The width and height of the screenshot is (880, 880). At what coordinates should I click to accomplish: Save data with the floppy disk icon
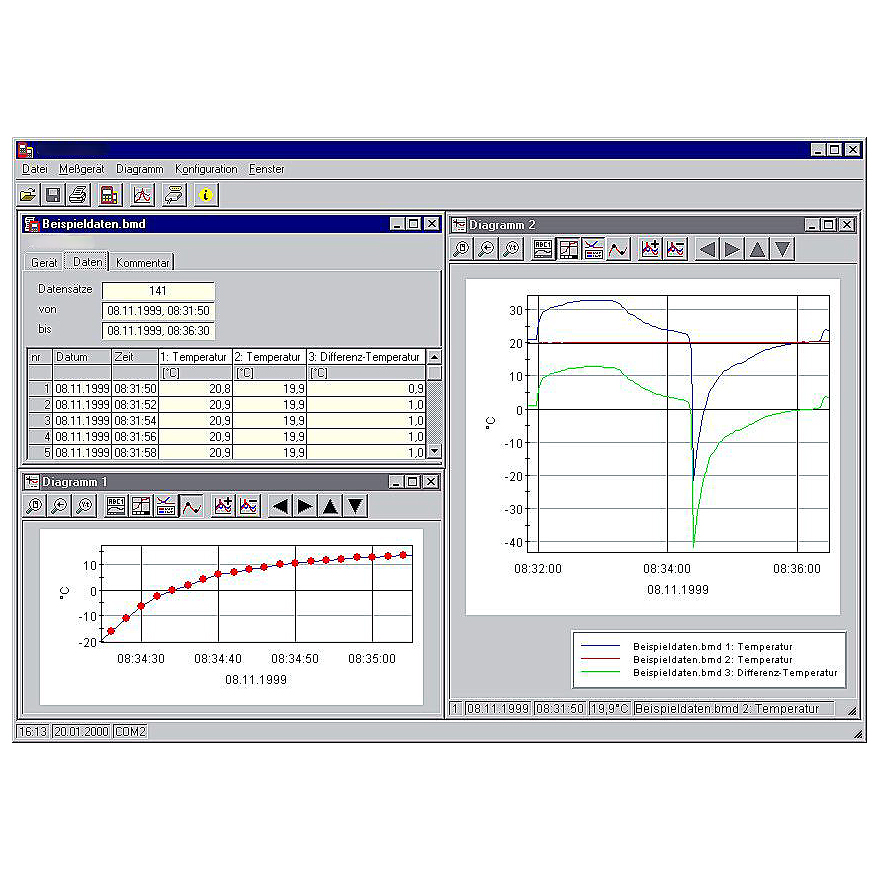click(x=53, y=195)
